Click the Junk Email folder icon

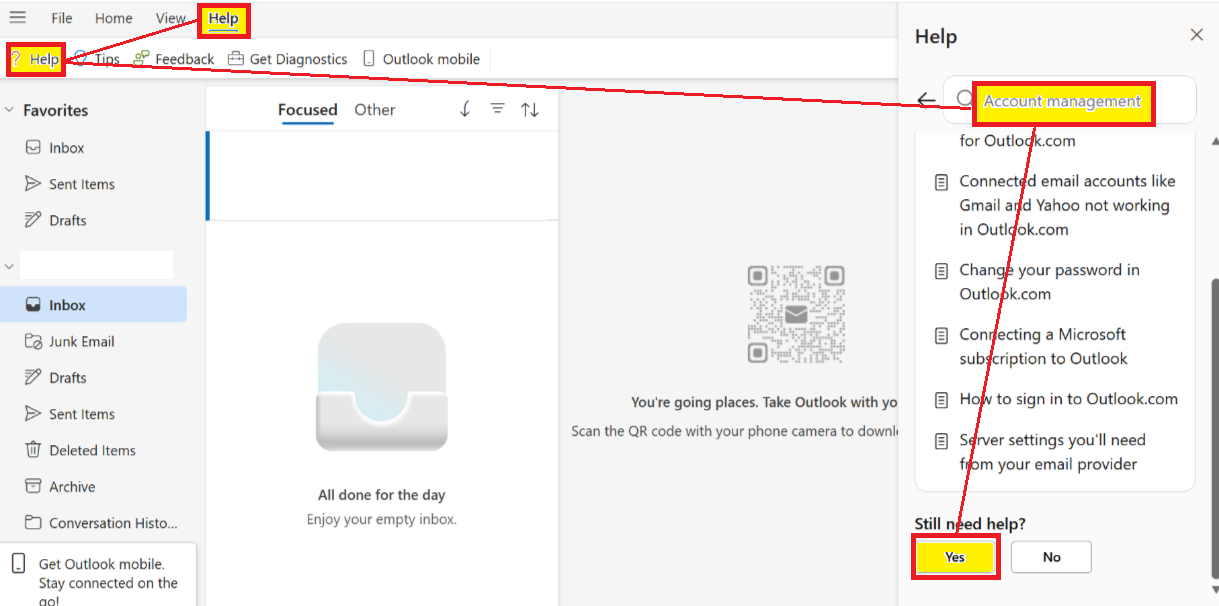(33, 341)
